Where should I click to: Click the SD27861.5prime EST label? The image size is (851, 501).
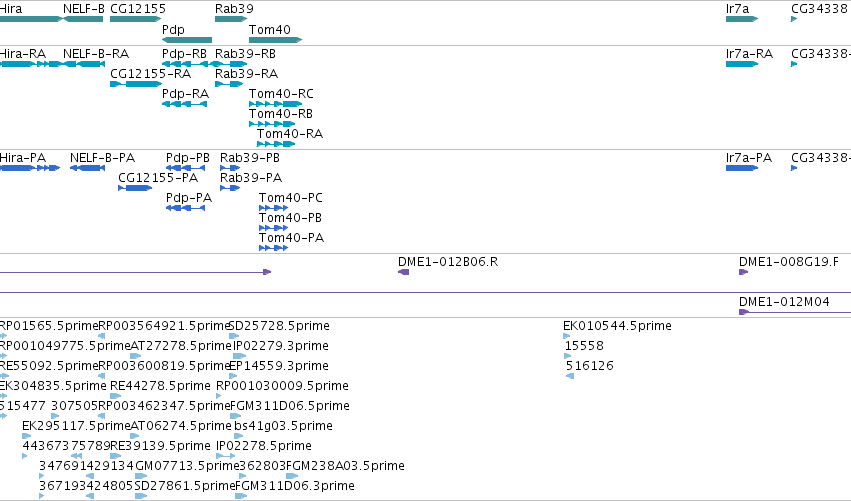coord(185,487)
